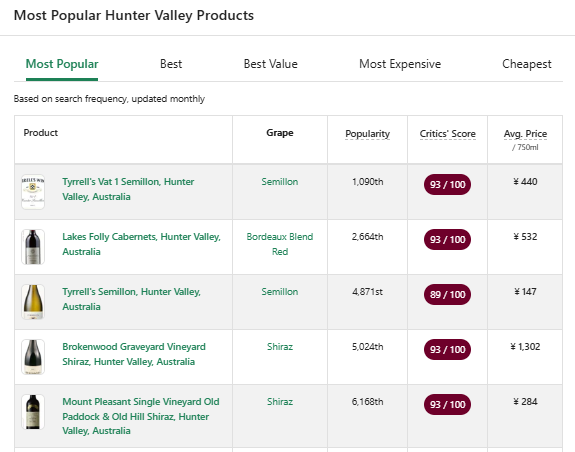Click the Avg. Price column header
Image resolution: width=575 pixels, height=452 pixels.
coord(525,134)
